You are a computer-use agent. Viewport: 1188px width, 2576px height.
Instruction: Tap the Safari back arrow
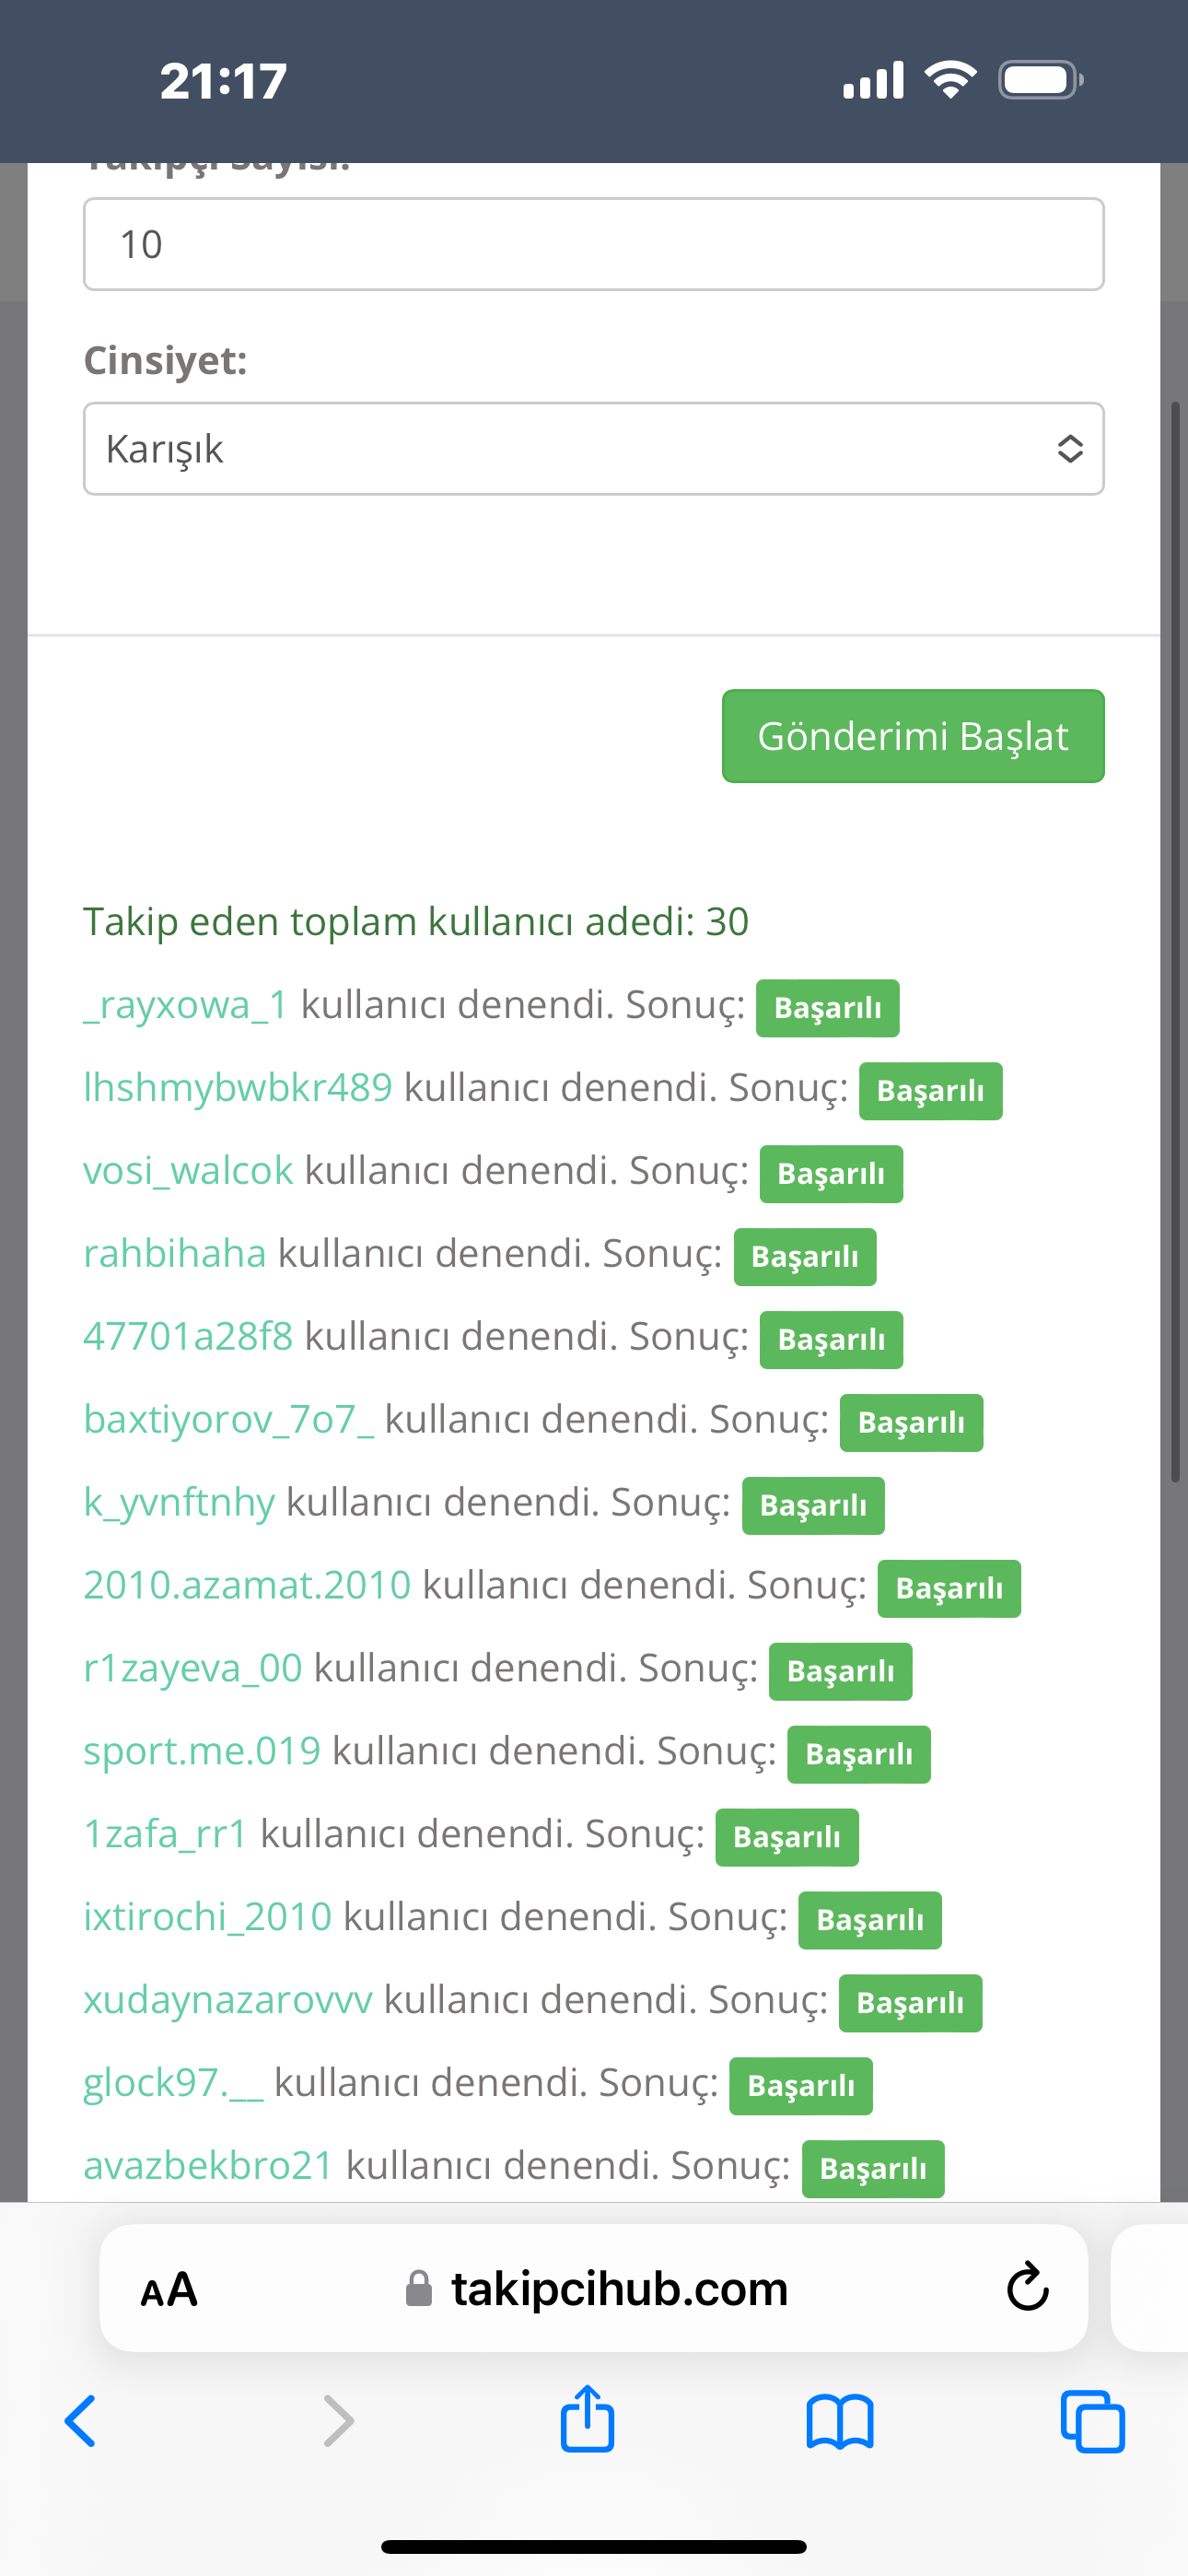80,2421
